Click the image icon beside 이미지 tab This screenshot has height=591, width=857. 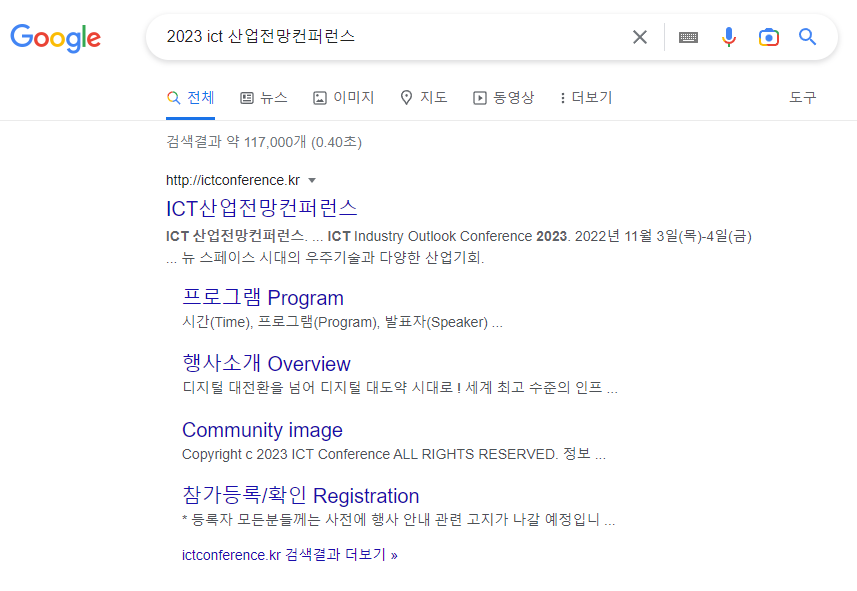point(322,97)
